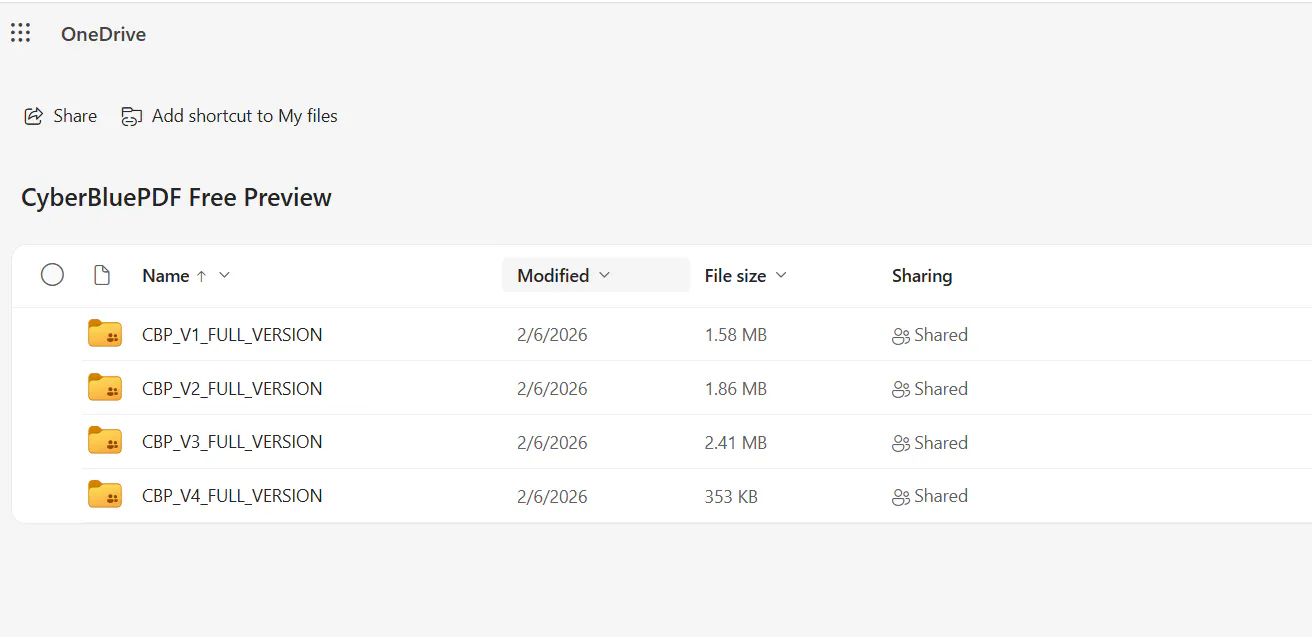This screenshot has height=637, width=1312.
Task: Click the file type column icon
Action: point(101,275)
